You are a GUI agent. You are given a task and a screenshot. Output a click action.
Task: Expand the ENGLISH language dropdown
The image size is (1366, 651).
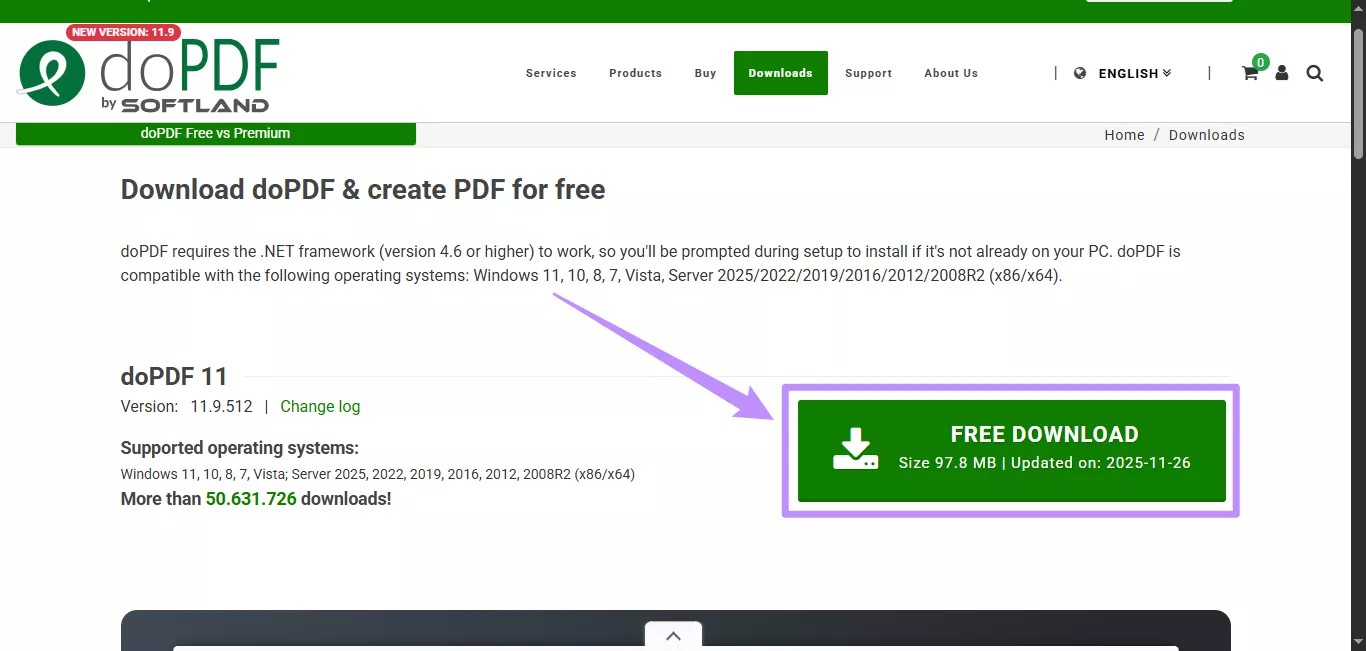(x=1135, y=73)
